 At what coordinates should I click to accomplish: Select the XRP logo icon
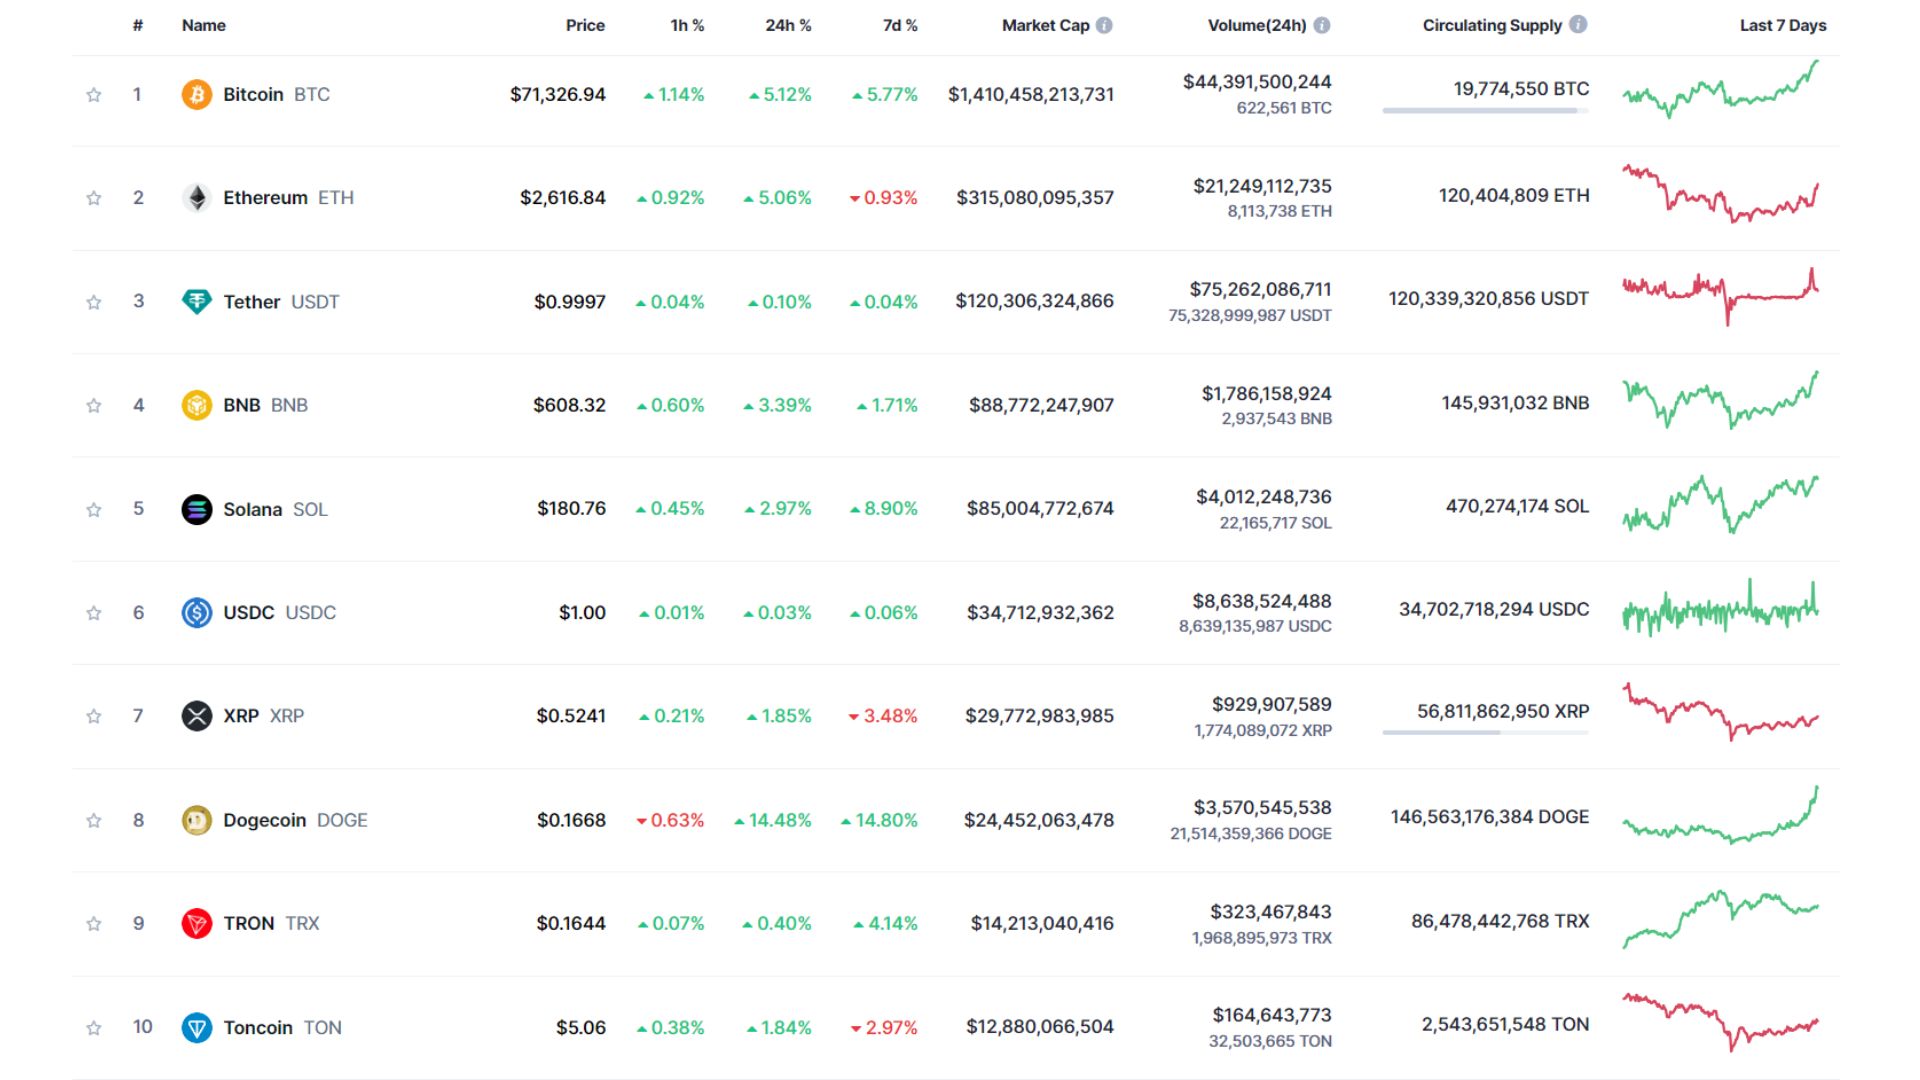(197, 716)
